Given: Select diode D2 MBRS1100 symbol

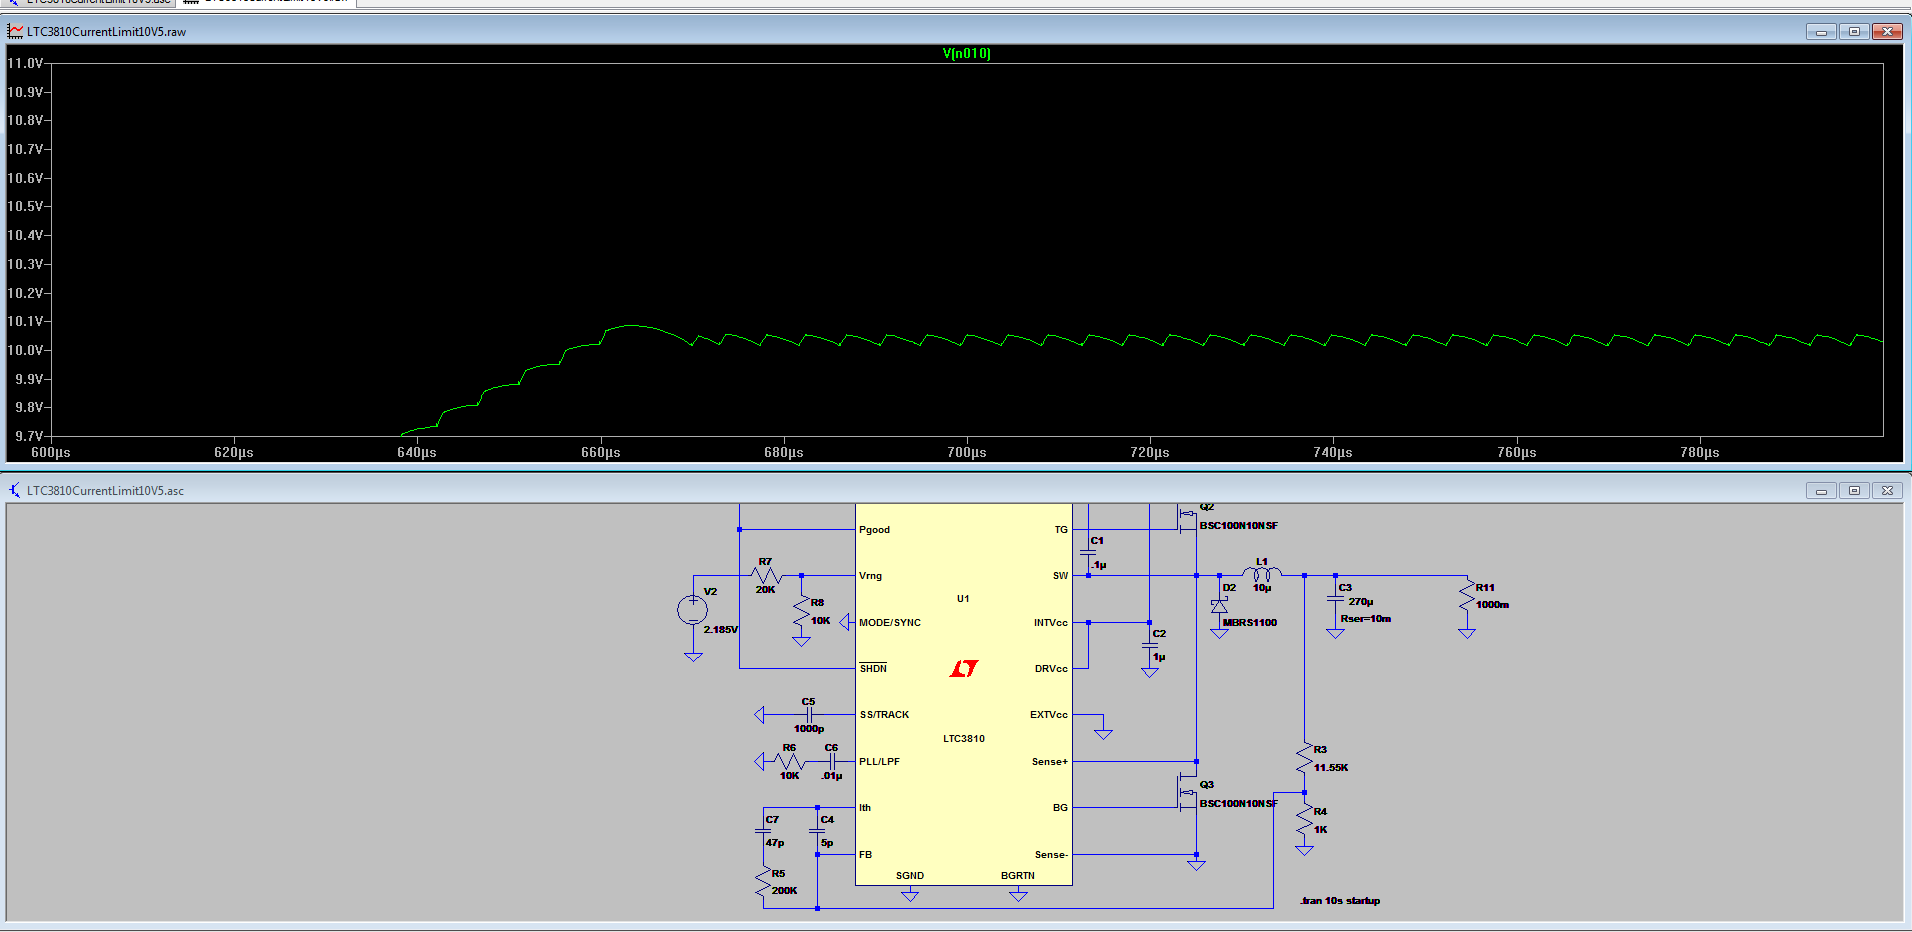Looking at the screenshot, I should (1219, 606).
